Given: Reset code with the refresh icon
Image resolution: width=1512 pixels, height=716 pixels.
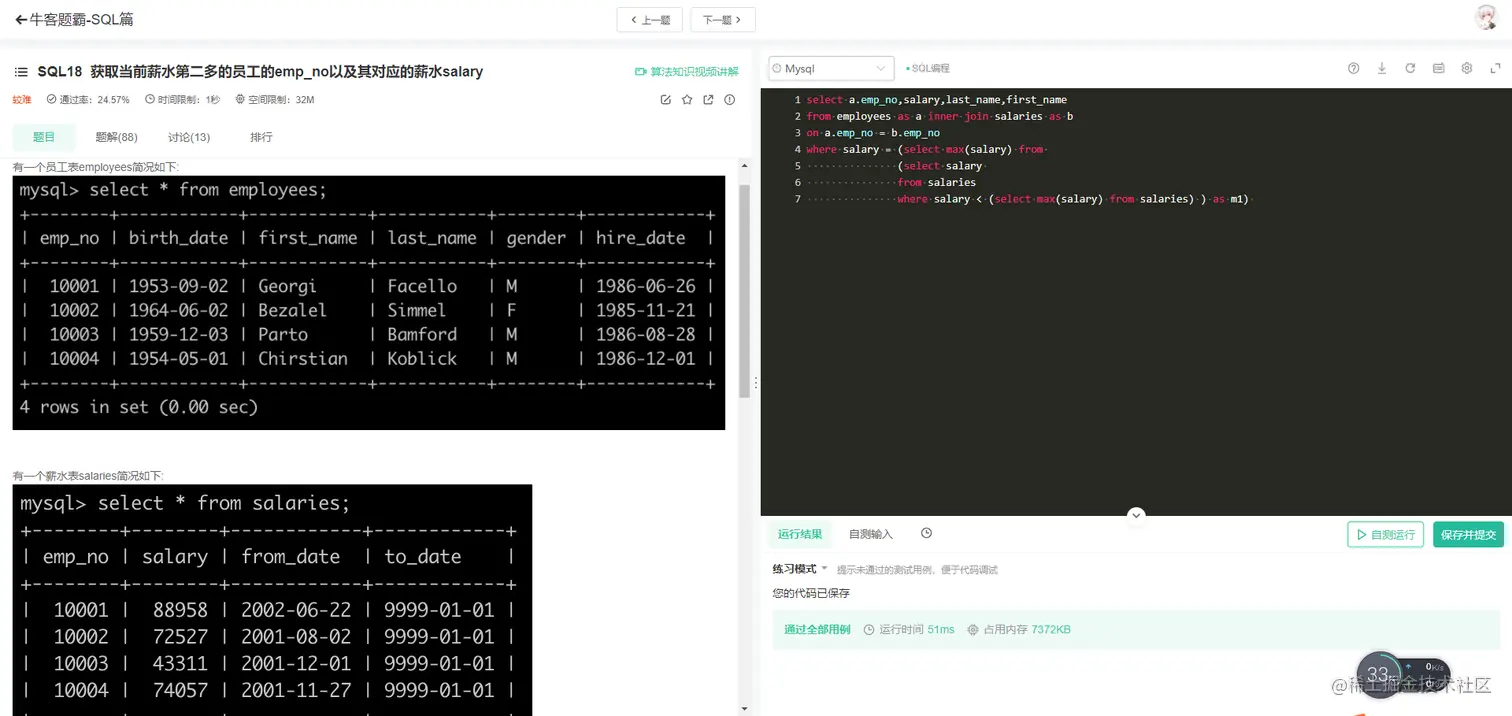Looking at the screenshot, I should 1410,68.
